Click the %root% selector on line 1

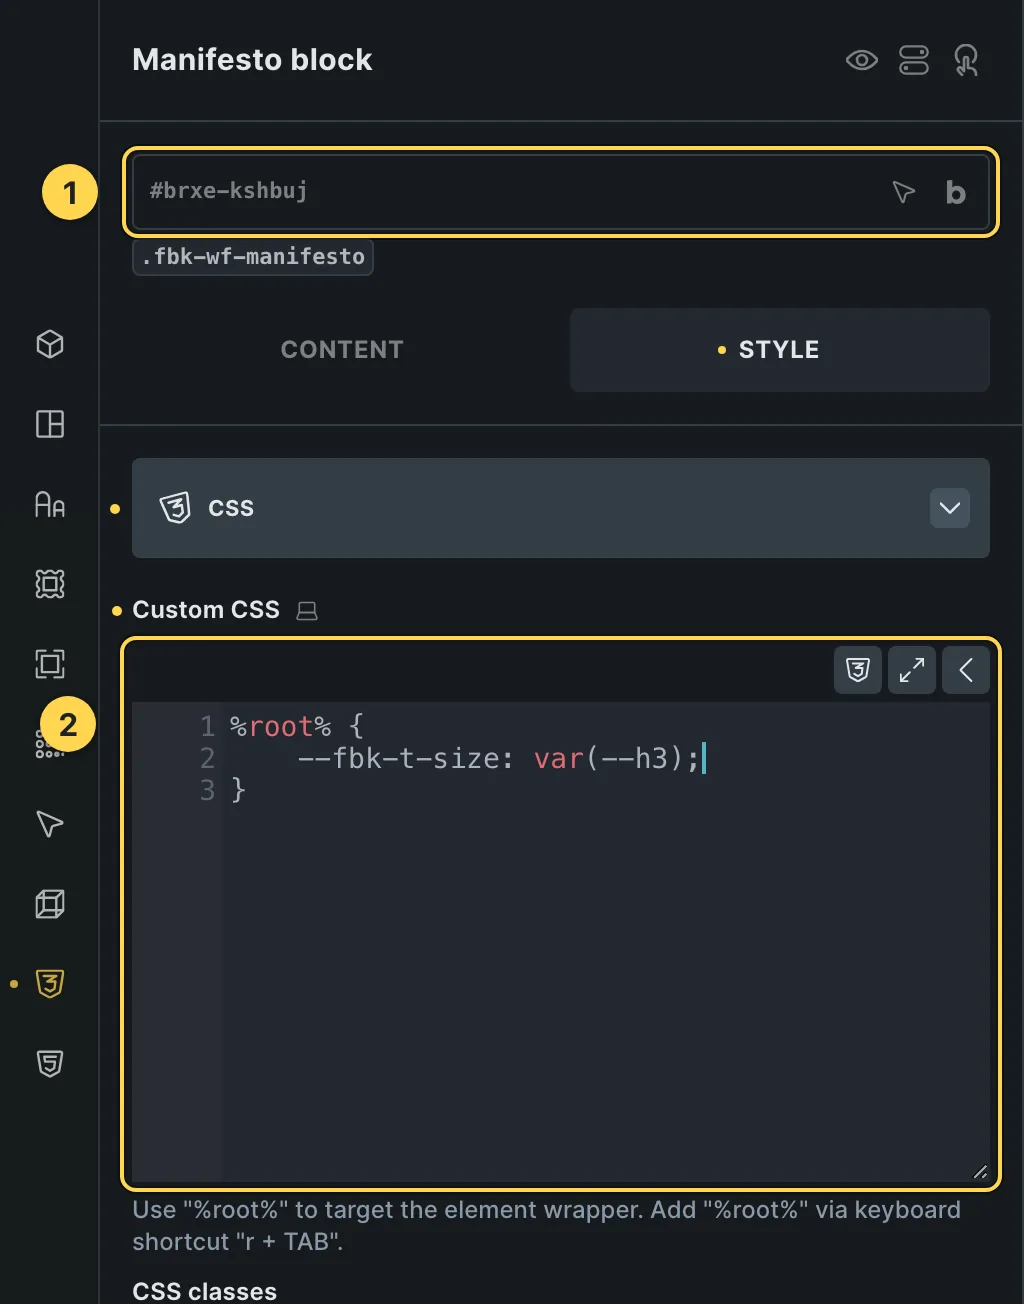280,727
